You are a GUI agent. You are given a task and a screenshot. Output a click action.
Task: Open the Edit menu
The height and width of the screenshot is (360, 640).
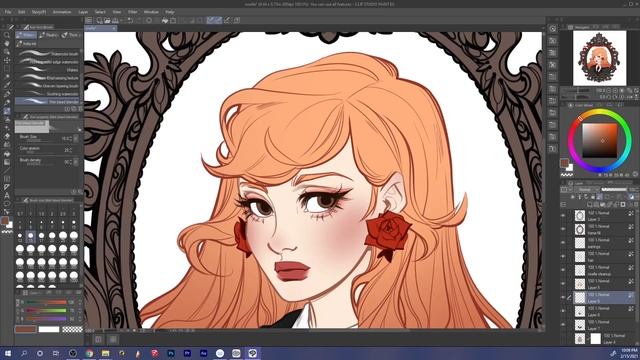(22, 12)
